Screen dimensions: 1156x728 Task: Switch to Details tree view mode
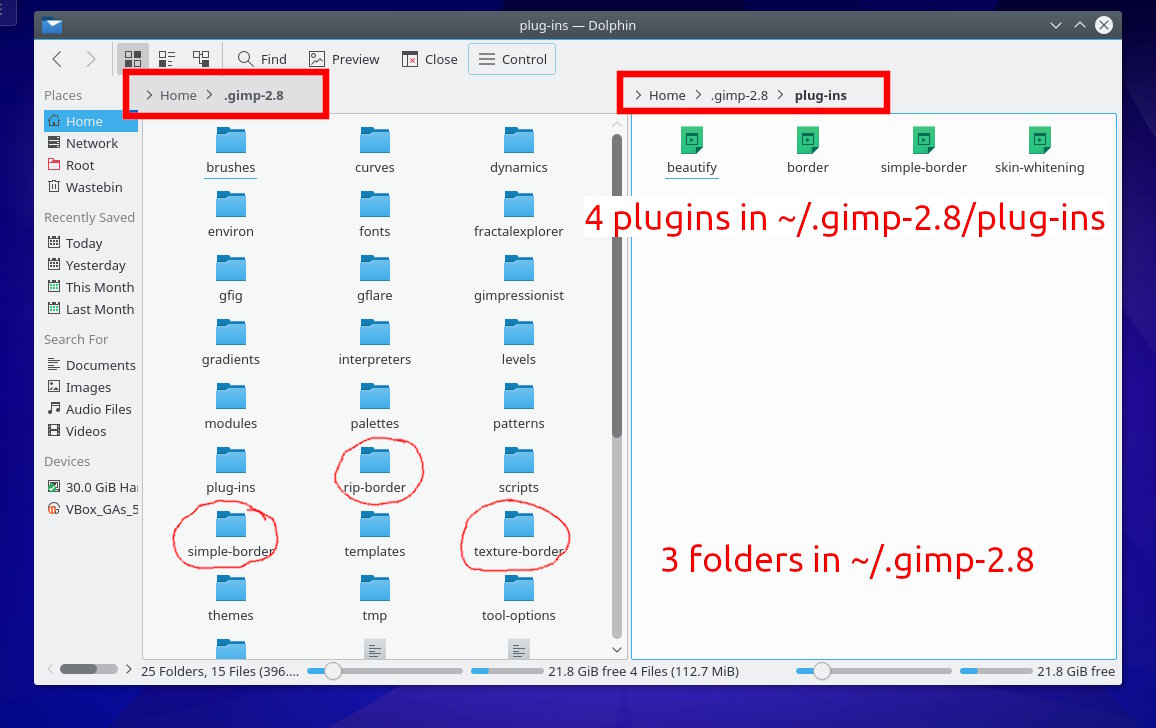pyautogui.click(x=201, y=59)
